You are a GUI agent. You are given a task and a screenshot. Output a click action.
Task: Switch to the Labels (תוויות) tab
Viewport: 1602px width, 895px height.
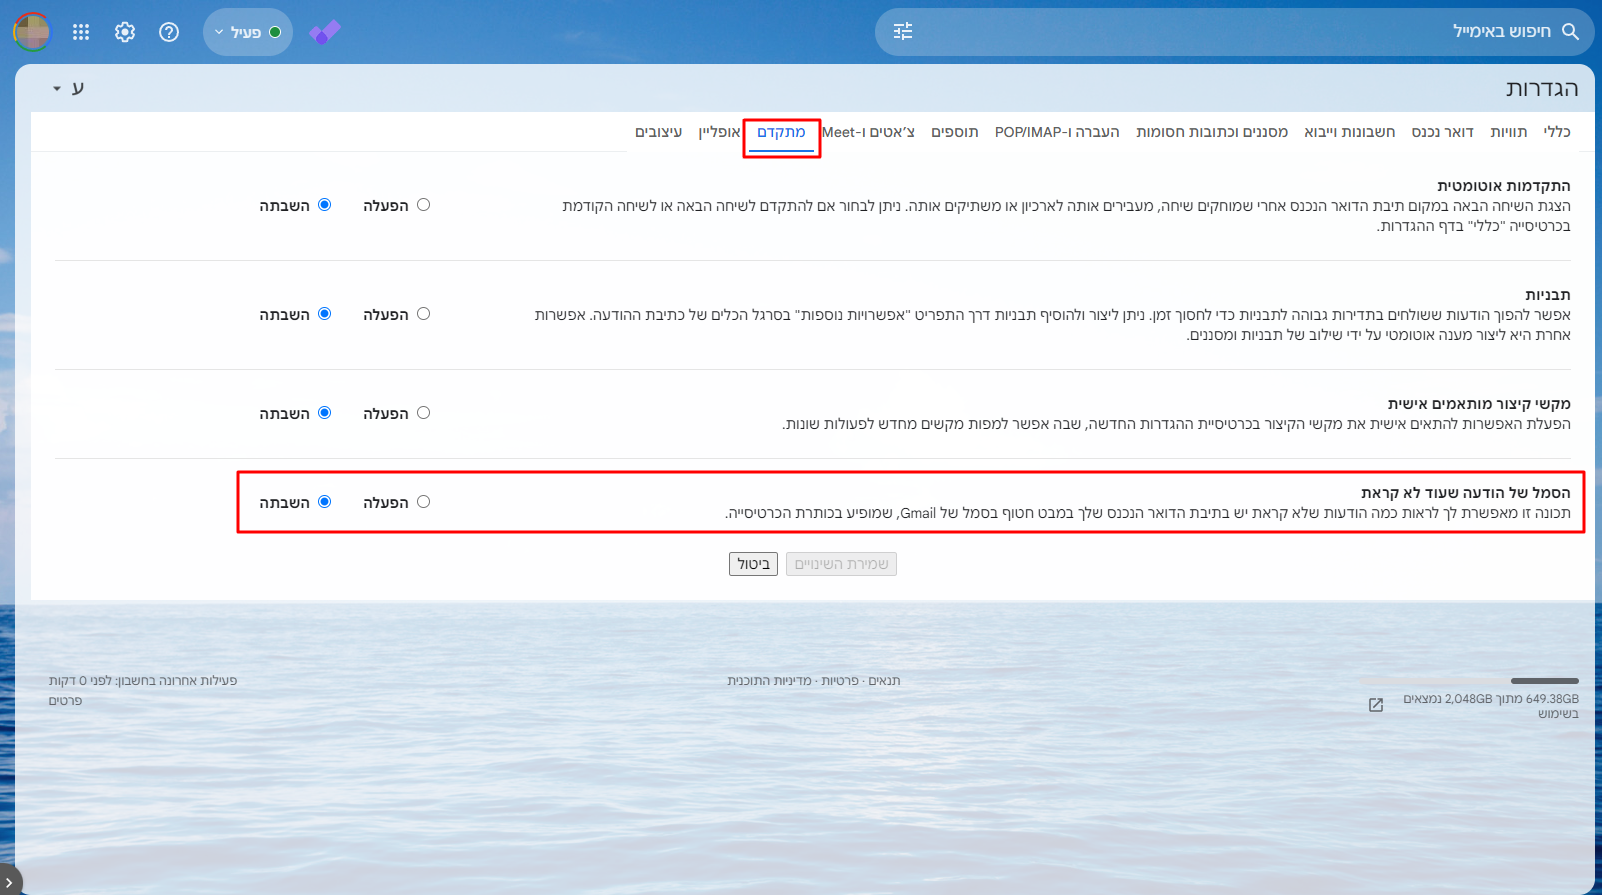point(1508,132)
